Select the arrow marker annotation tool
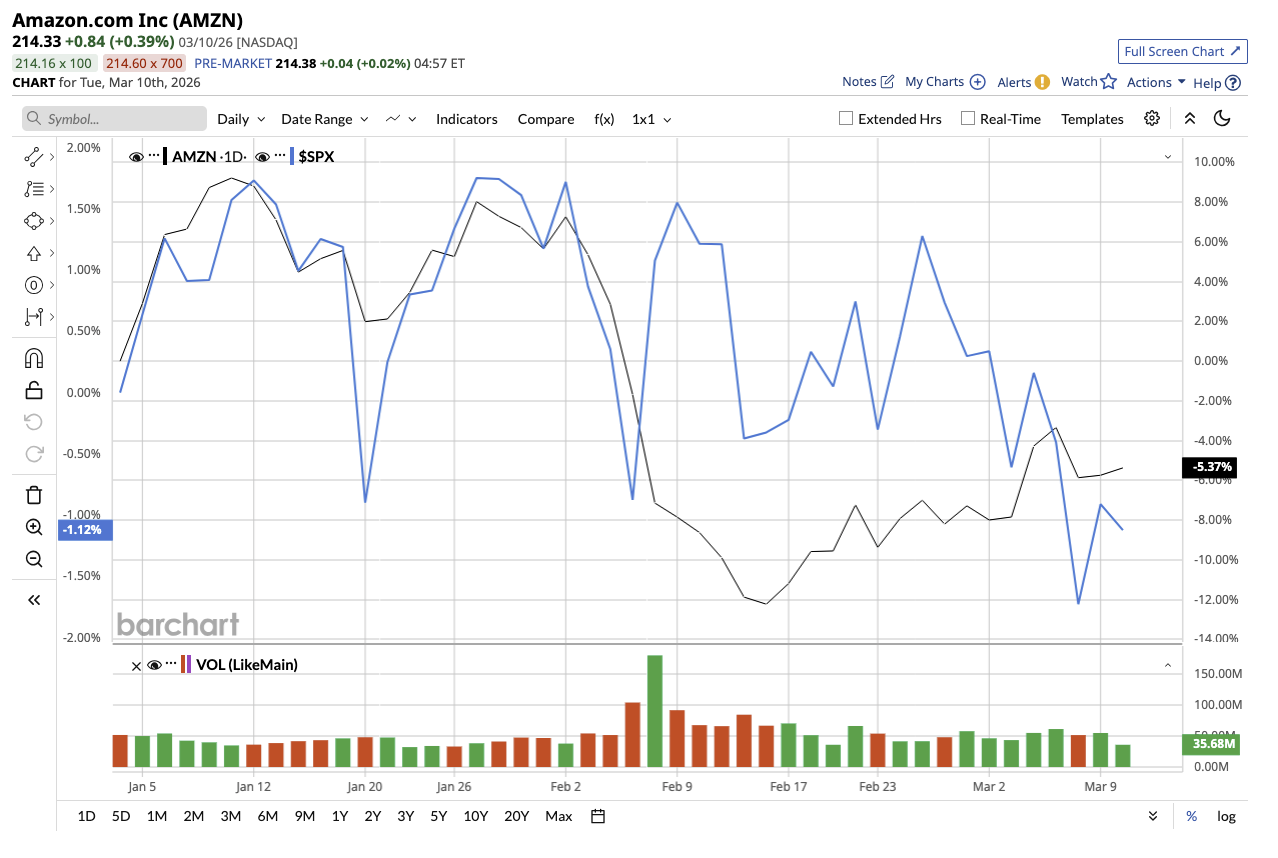The height and width of the screenshot is (858, 1278). click(33, 253)
